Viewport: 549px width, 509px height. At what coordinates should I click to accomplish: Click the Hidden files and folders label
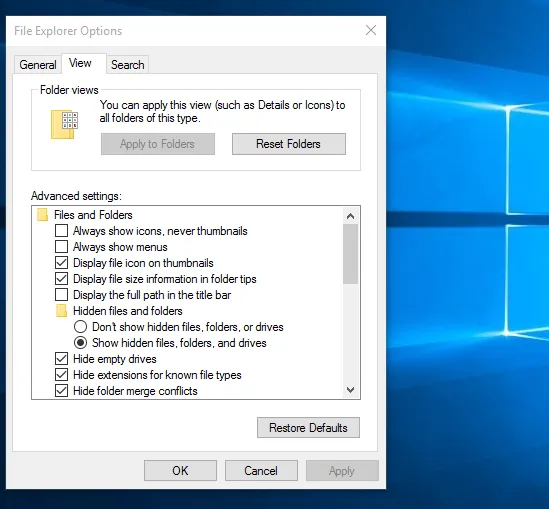coord(128,311)
